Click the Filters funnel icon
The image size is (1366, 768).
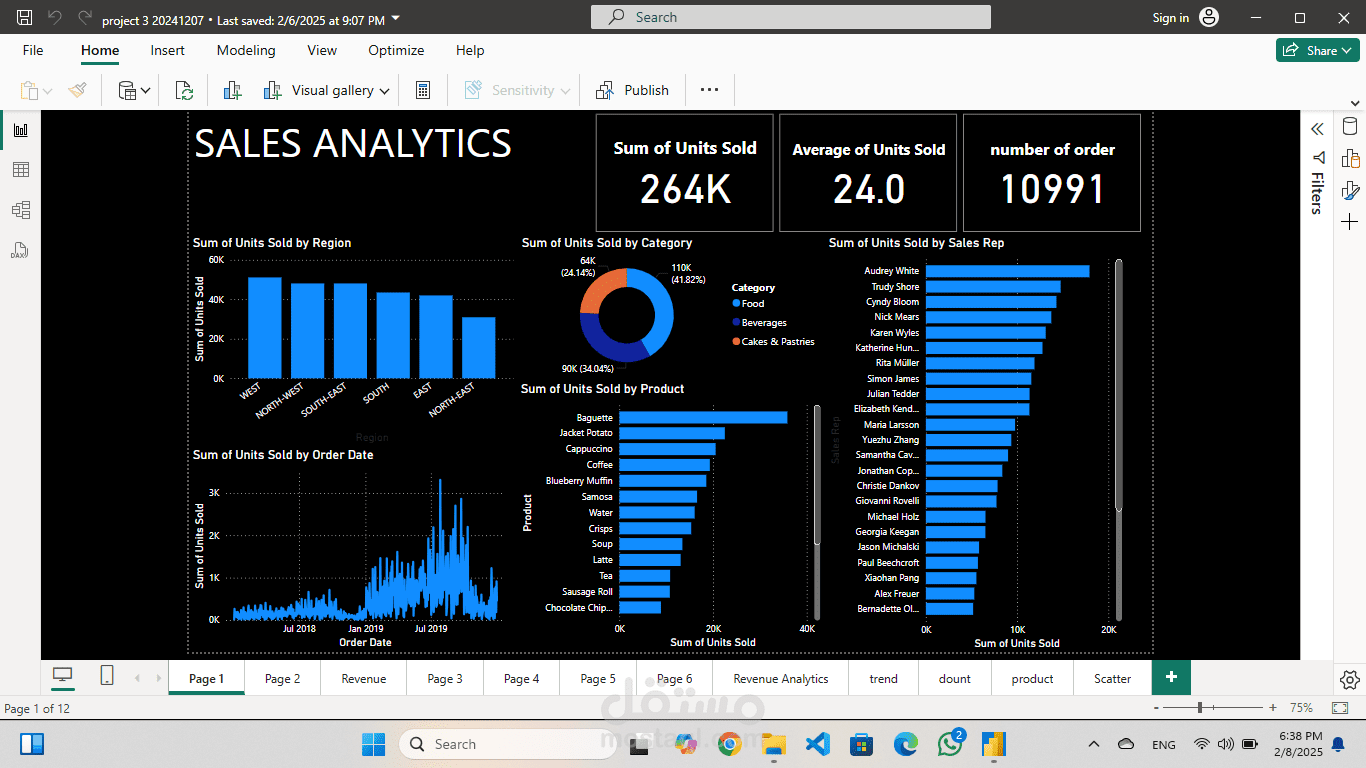click(x=1317, y=157)
